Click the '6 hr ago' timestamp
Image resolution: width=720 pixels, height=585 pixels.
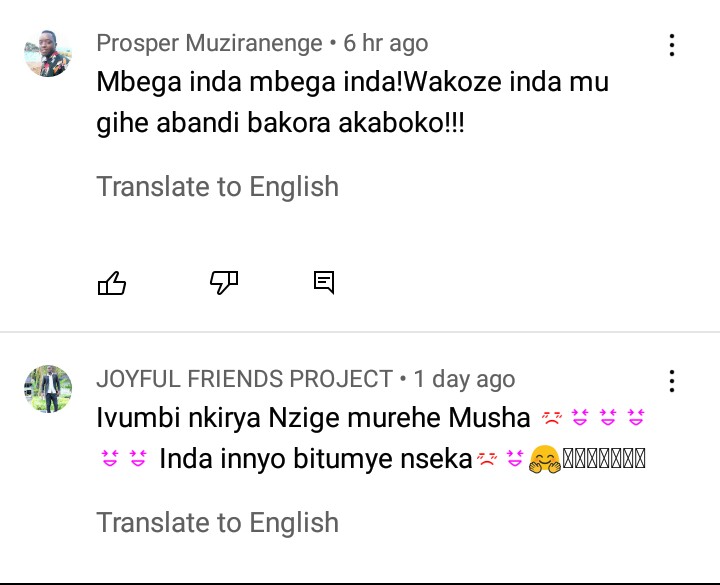click(386, 43)
